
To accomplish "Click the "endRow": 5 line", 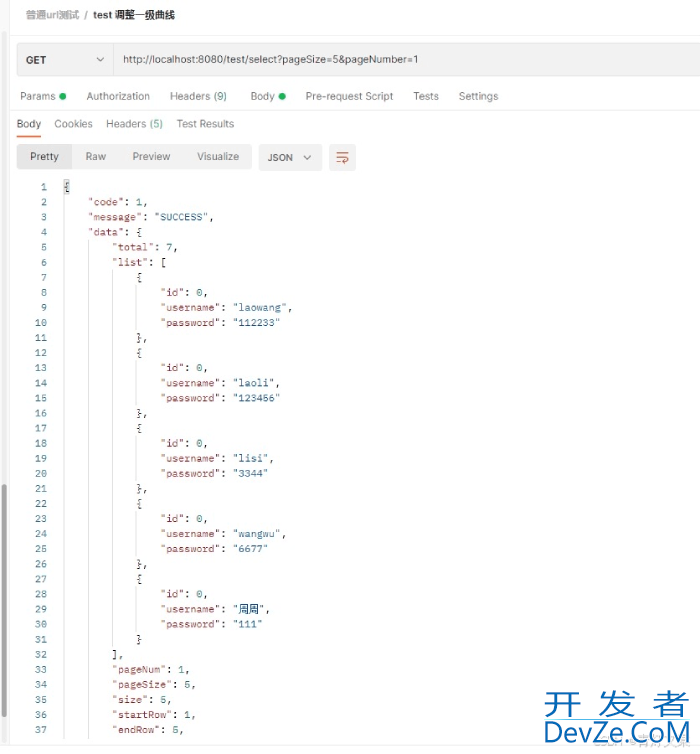I will point(148,730).
